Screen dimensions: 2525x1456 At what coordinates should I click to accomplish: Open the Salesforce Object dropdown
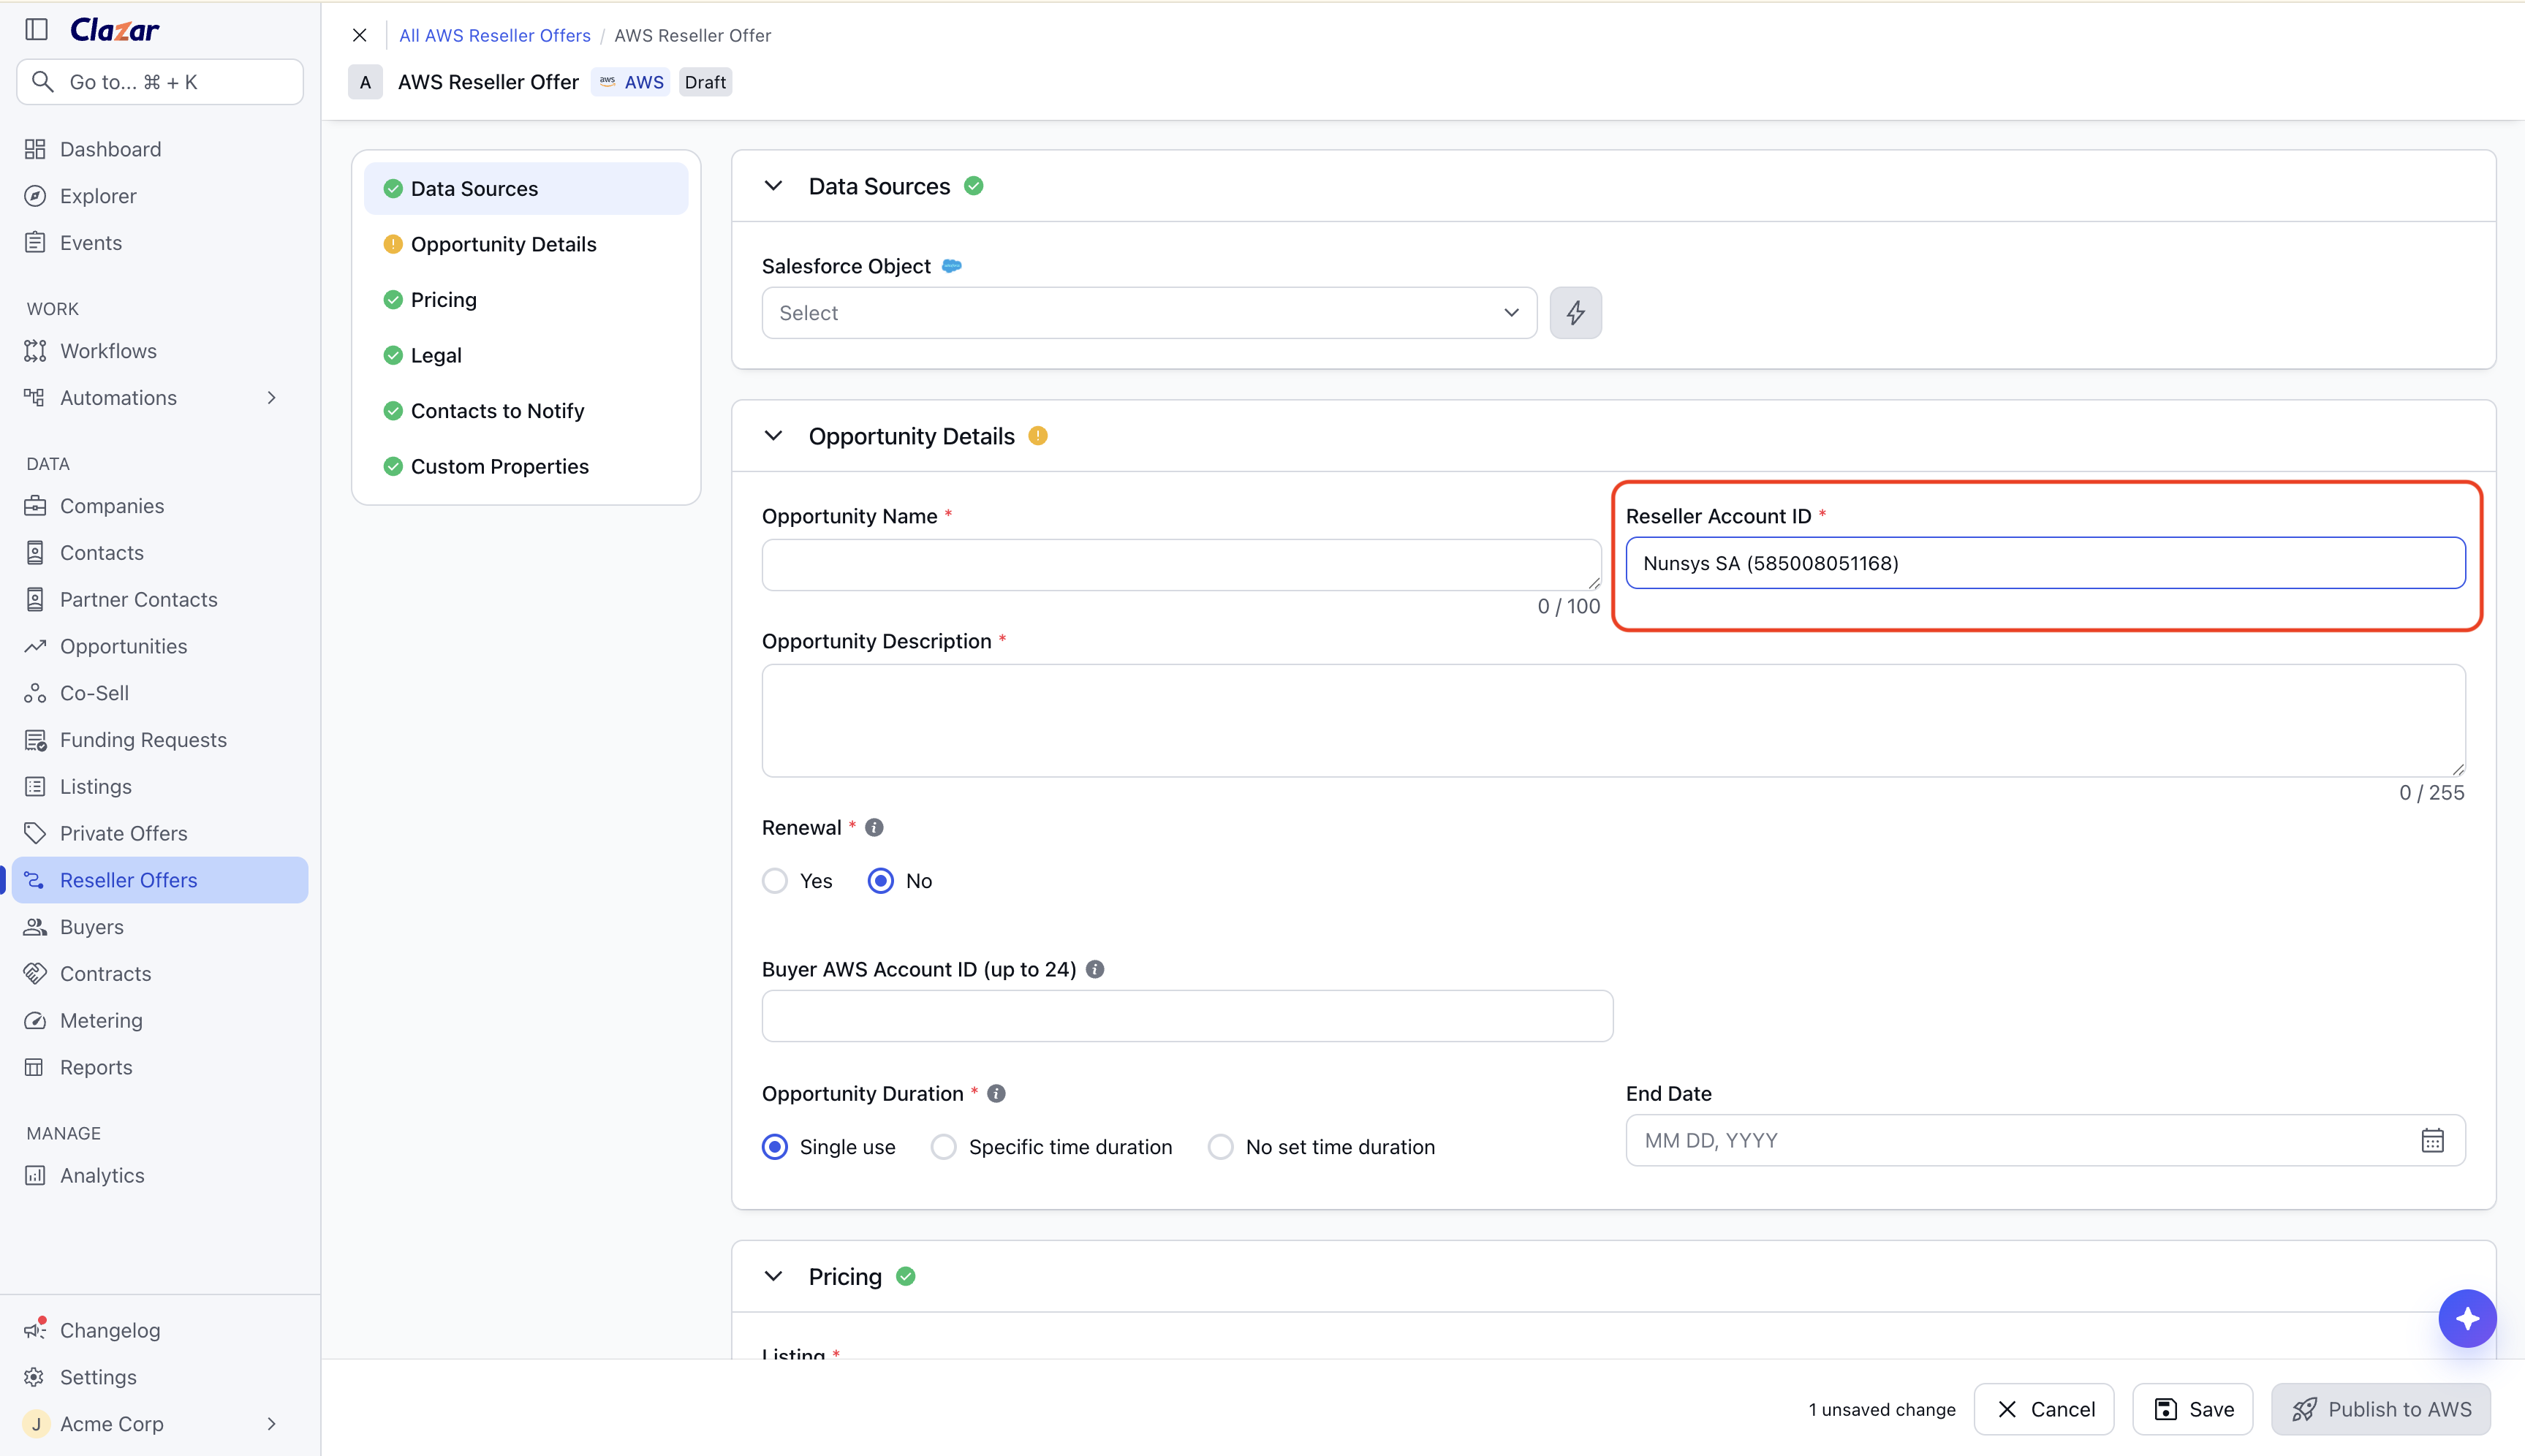(1149, 313)
